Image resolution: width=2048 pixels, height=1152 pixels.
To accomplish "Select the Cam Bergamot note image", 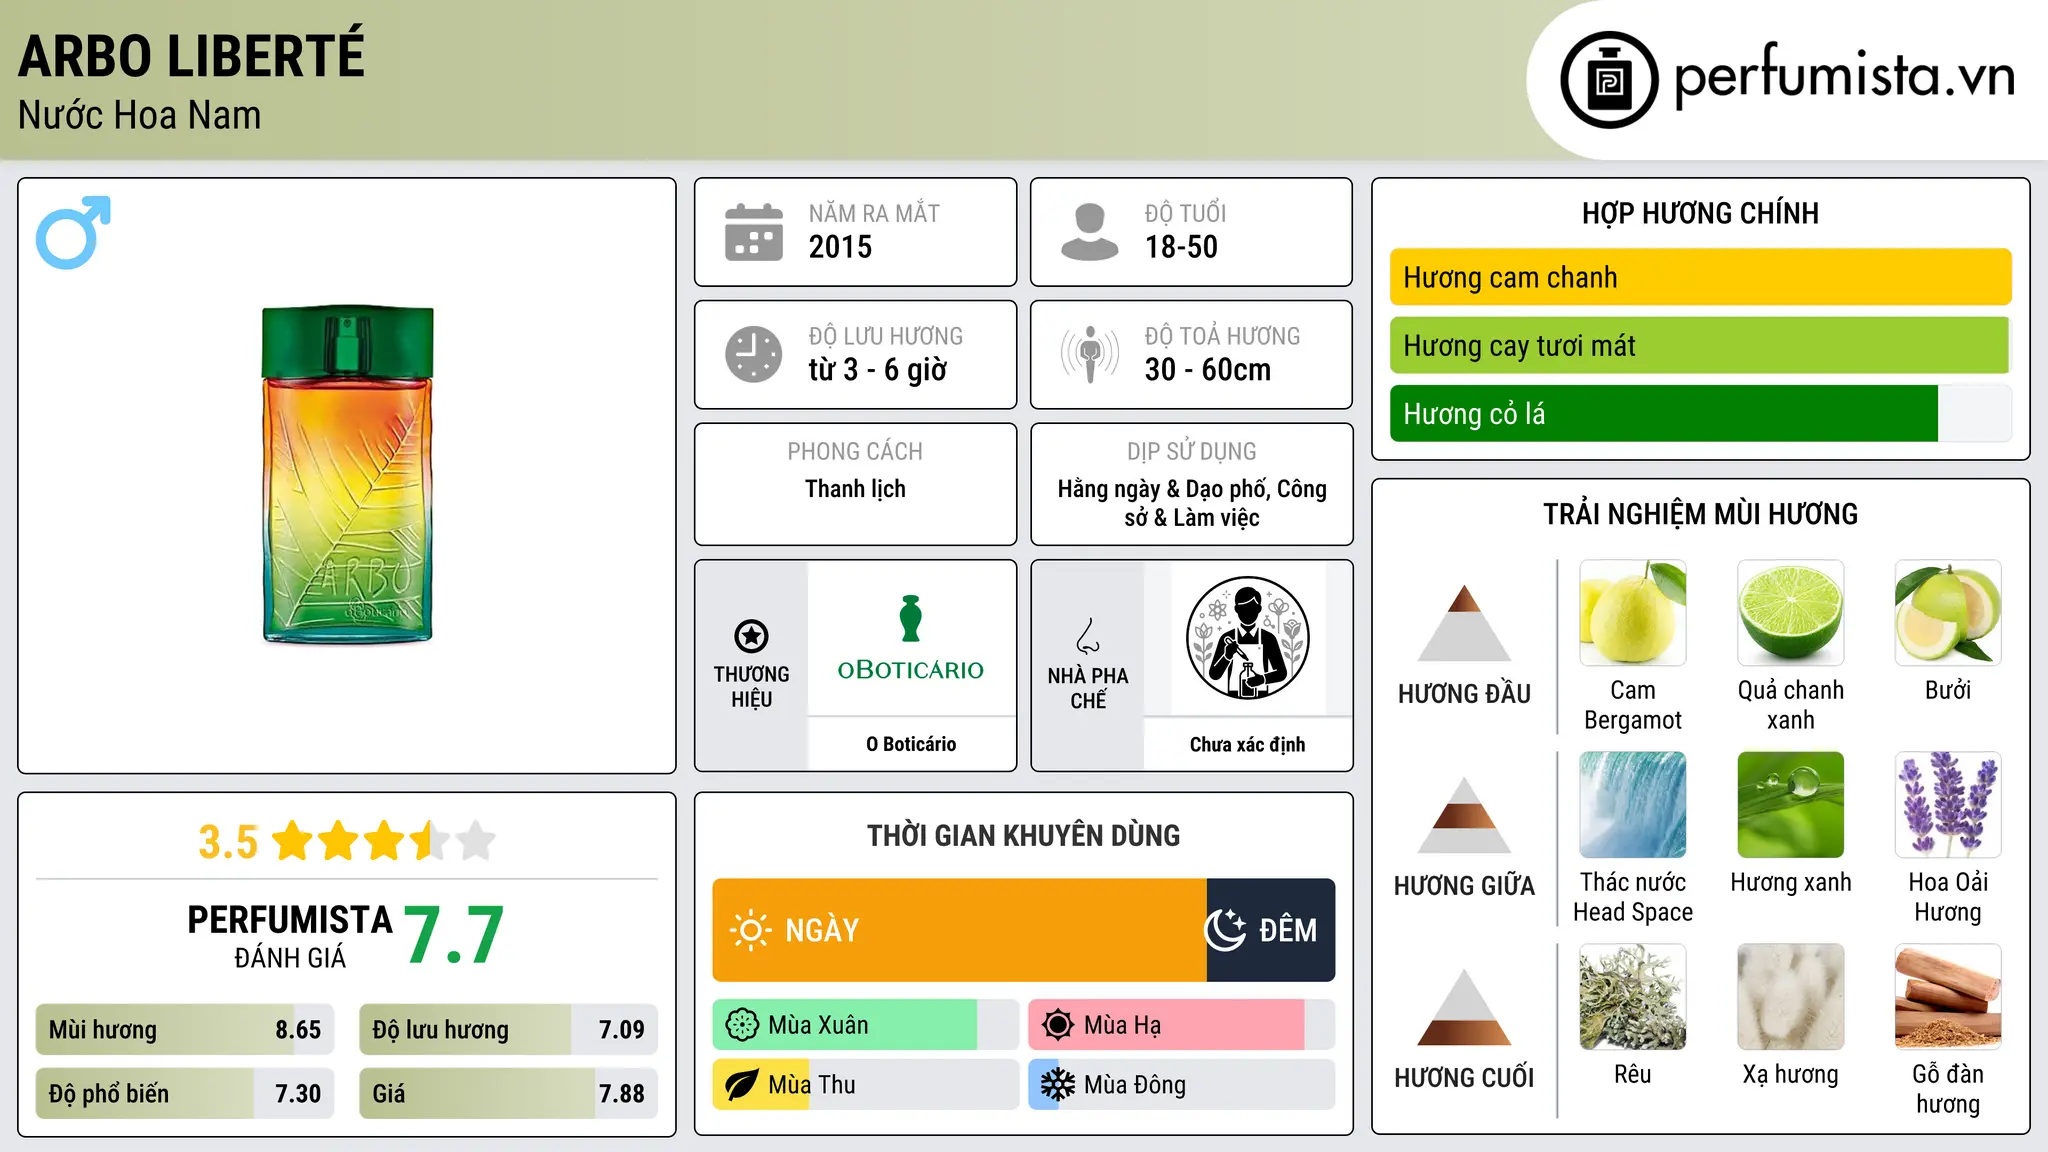I will 1633,613.
